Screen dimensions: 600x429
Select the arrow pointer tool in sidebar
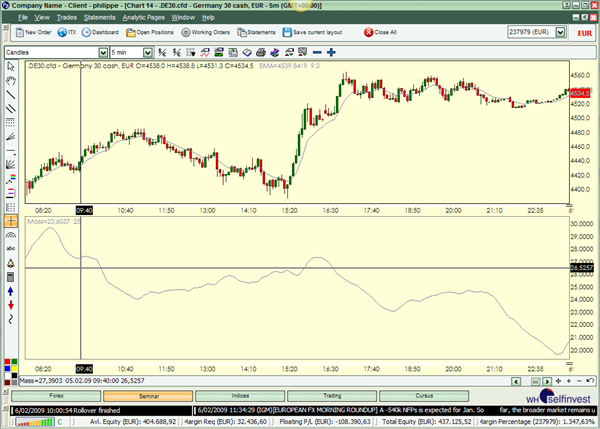tap(11, 67)
